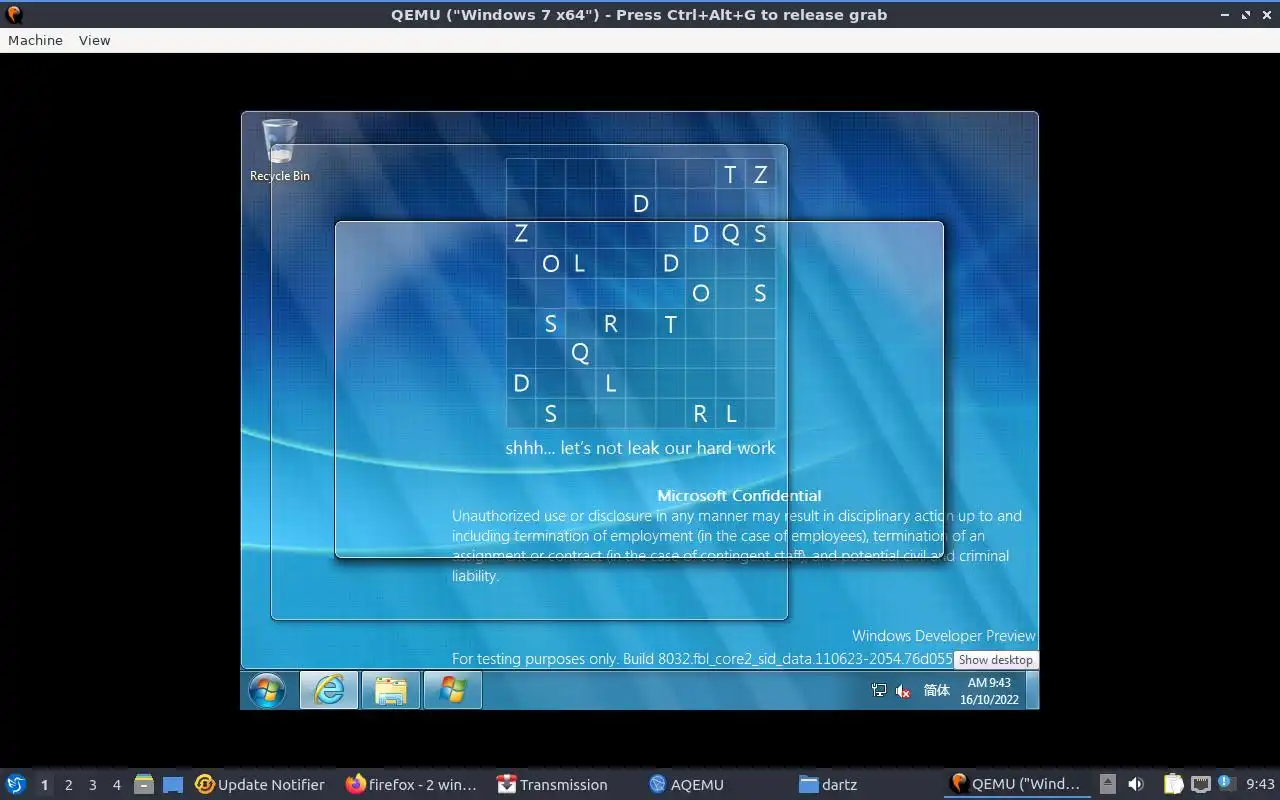Click the host panel clock 9:43
This screenshot has width=1280, height=800.
1260,784
